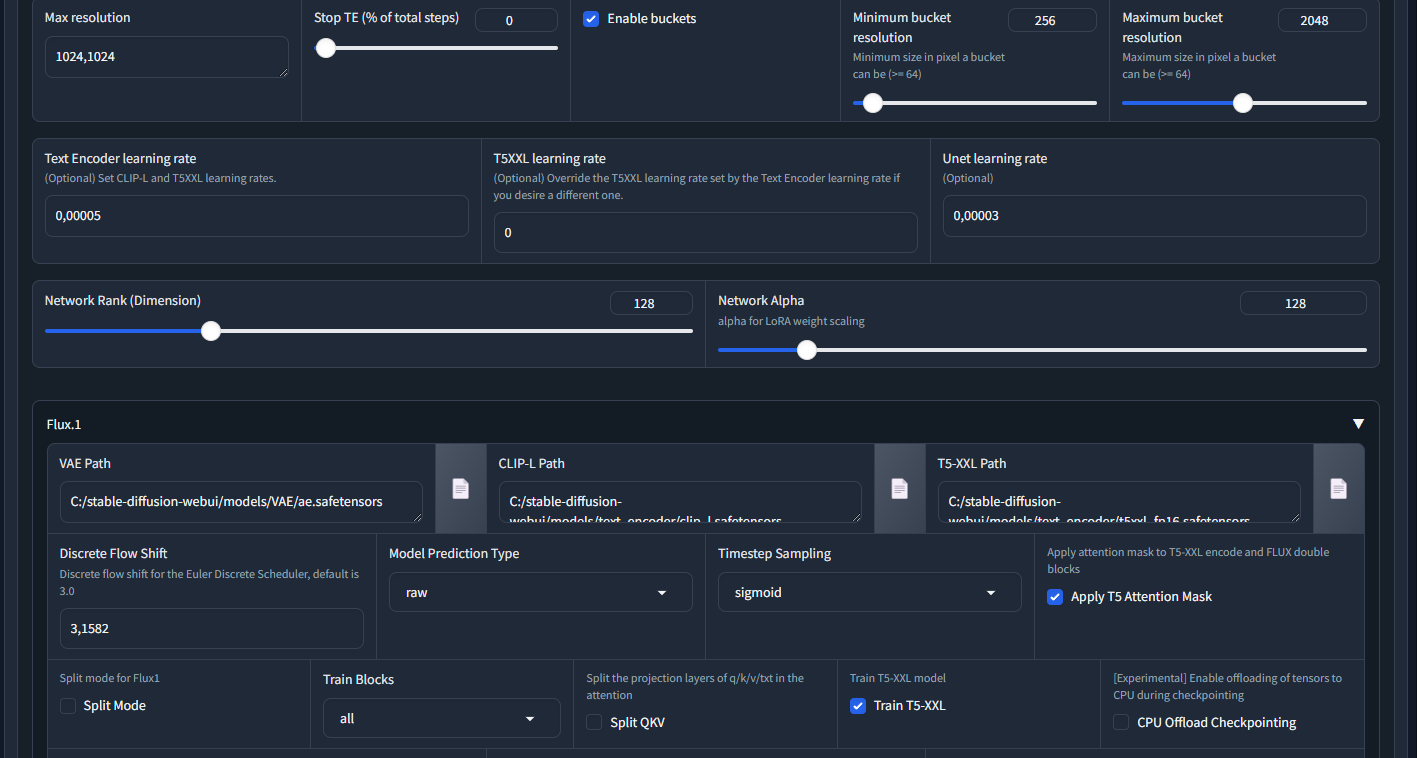The width and height of the screenshot is (1417, 758).
Task: Edit the Network Rank number box
Action: (x=651, y=303)
